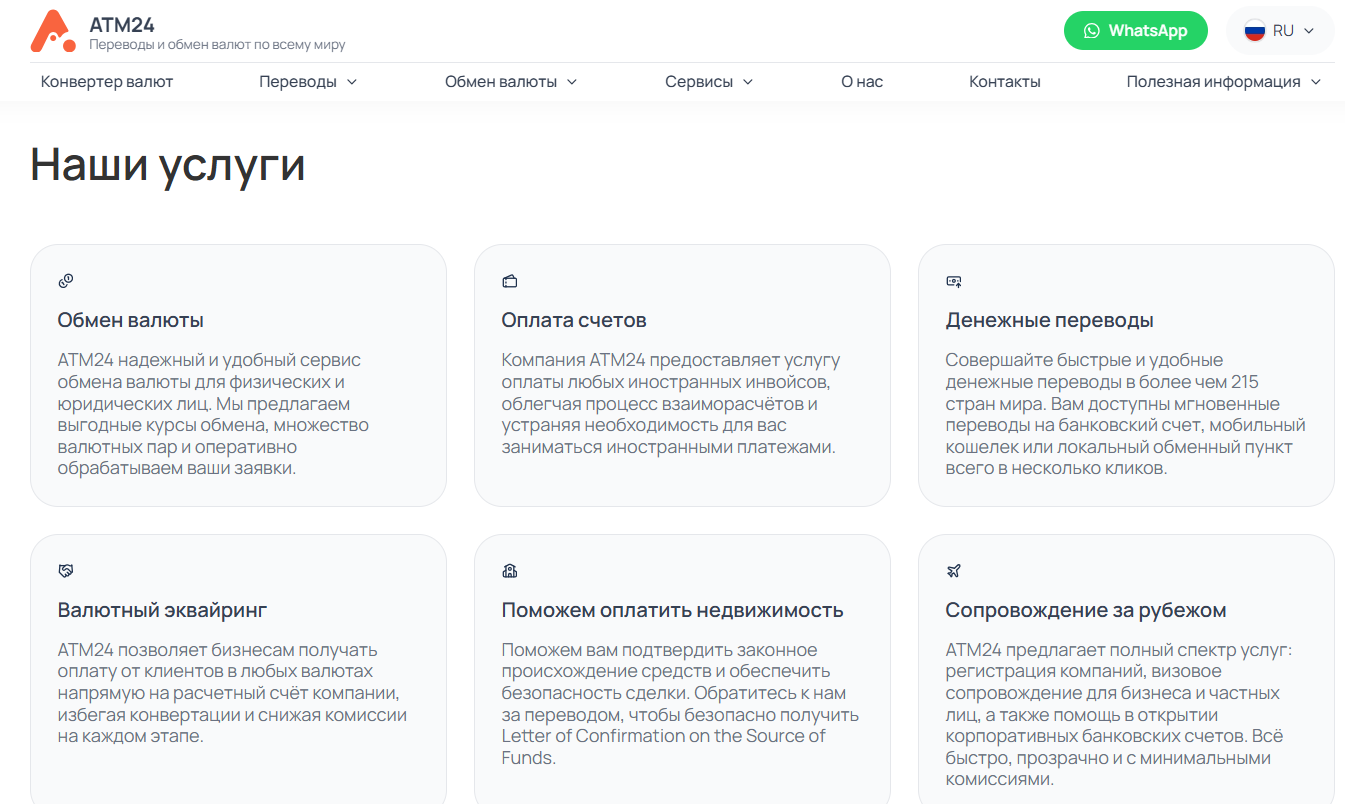The height and width of the screenshot is (804, 1345).
Task: Click description starting ATM24 надежный и удобный сервис
Action: (214, 414)
